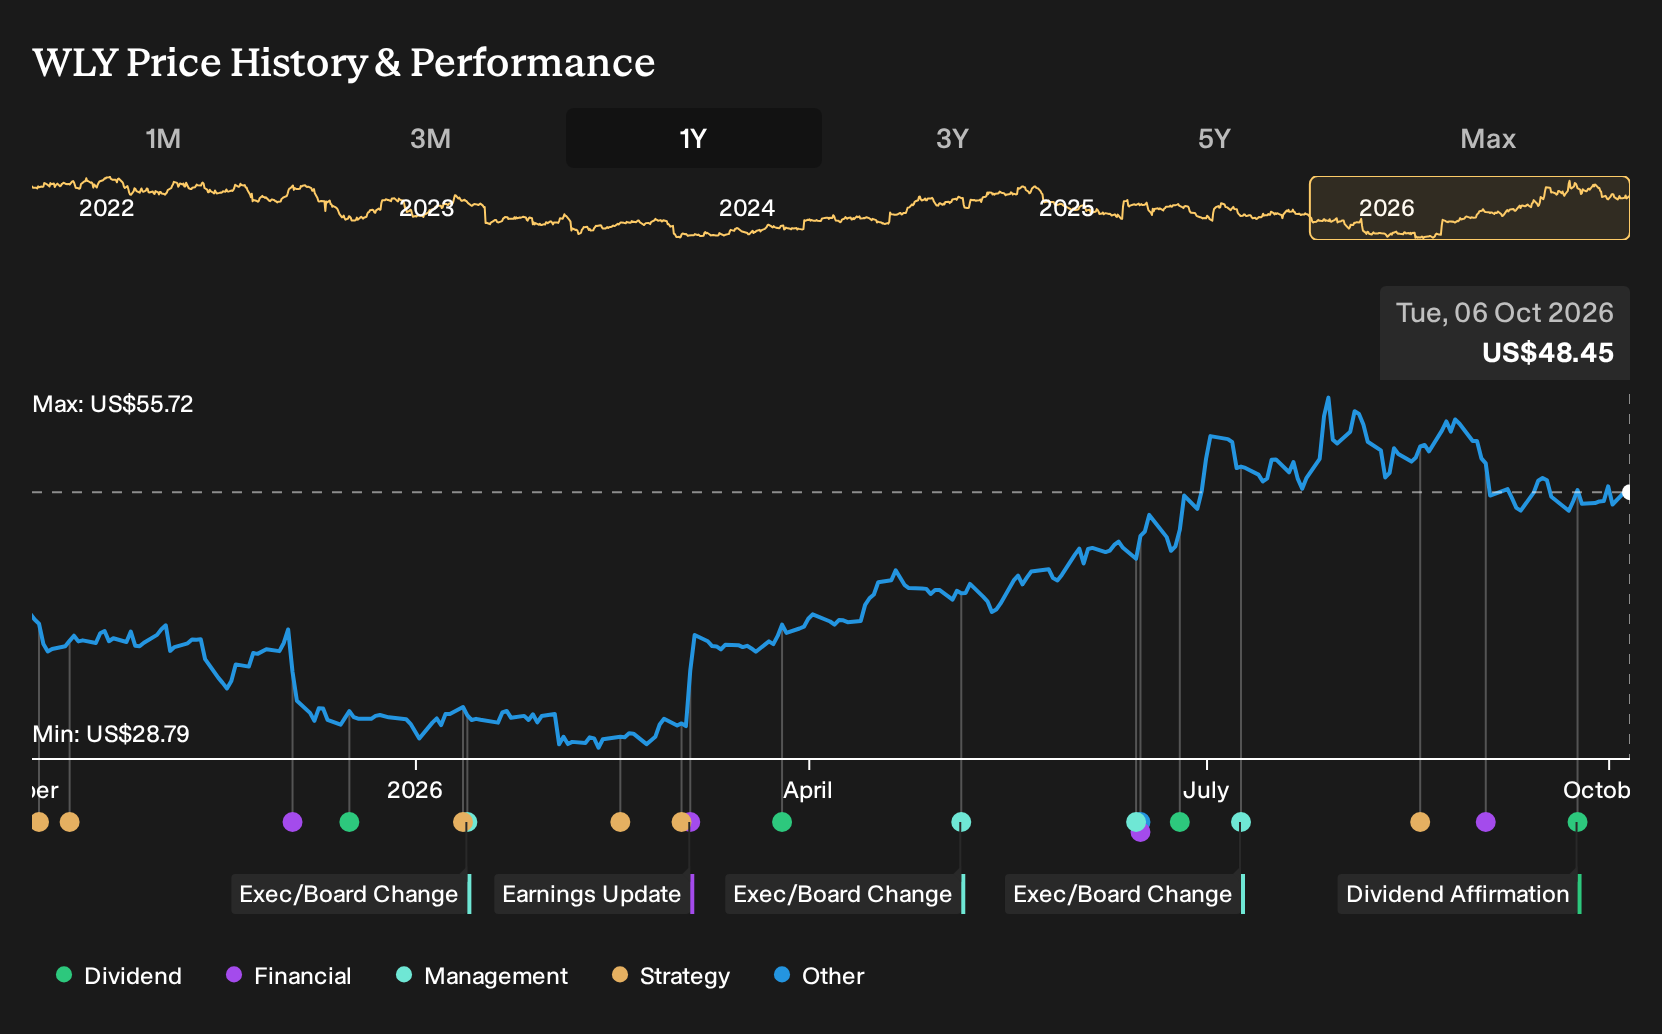This screenshot has height=1034, width=1662.
Task: Click the Min: US$28.79 label
Action: (x=111, y=734)
